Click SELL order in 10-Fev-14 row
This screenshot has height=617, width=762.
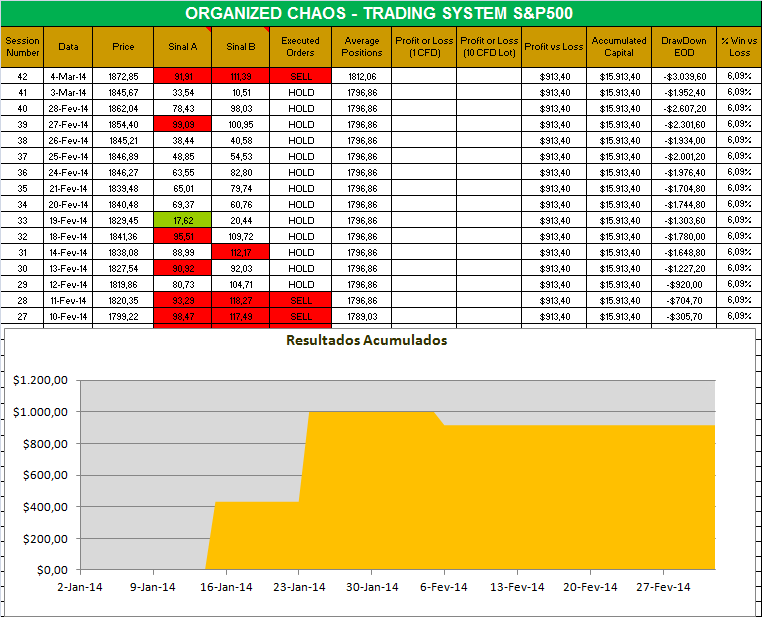tap(300, 317)
